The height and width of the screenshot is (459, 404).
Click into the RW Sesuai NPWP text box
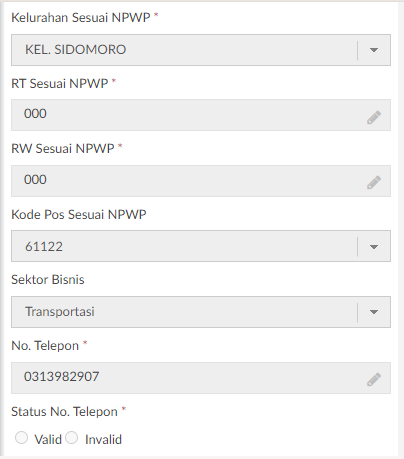point(201,181)
